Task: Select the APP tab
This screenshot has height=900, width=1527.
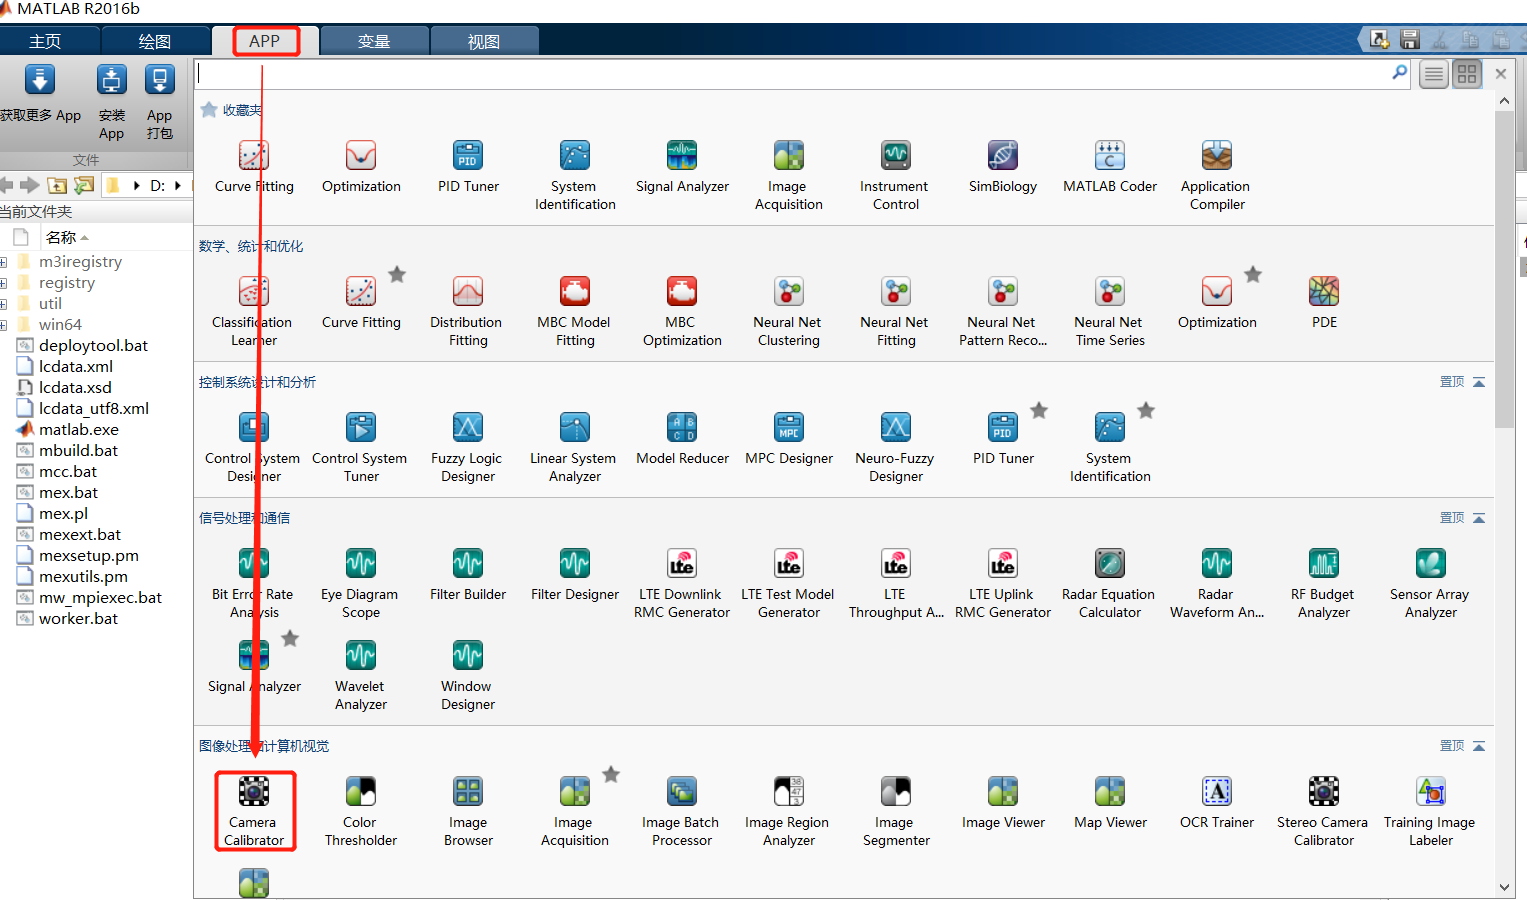Action: click(265, 41)
